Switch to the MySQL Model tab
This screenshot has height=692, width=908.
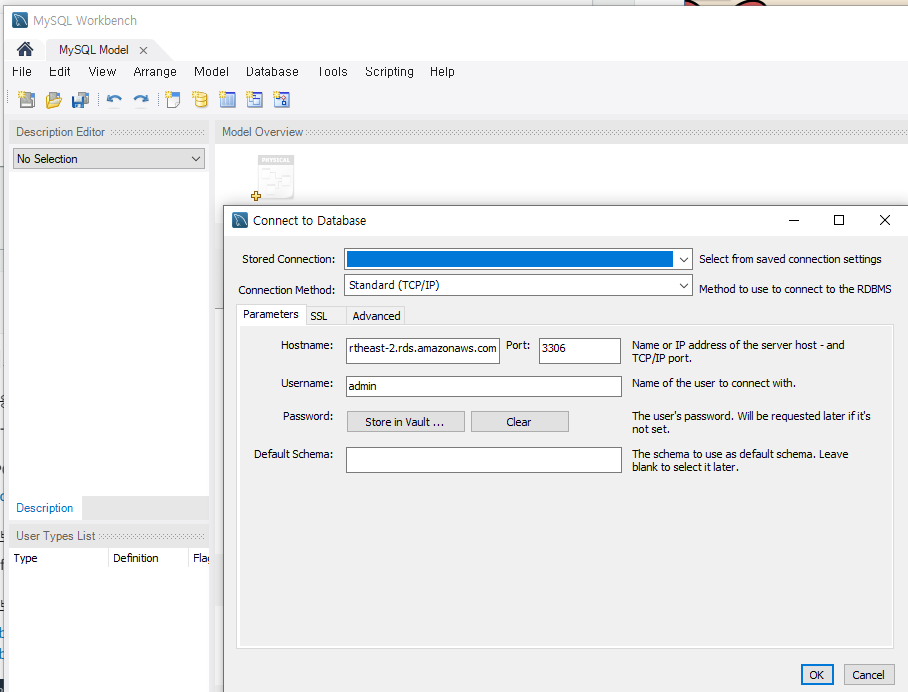click(x=94, y=50)
